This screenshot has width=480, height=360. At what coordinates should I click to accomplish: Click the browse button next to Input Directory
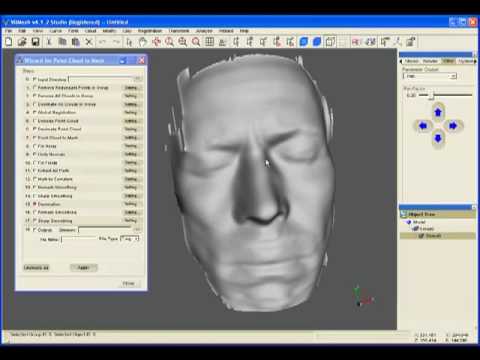pyautogui.click(x=137, y=79)
